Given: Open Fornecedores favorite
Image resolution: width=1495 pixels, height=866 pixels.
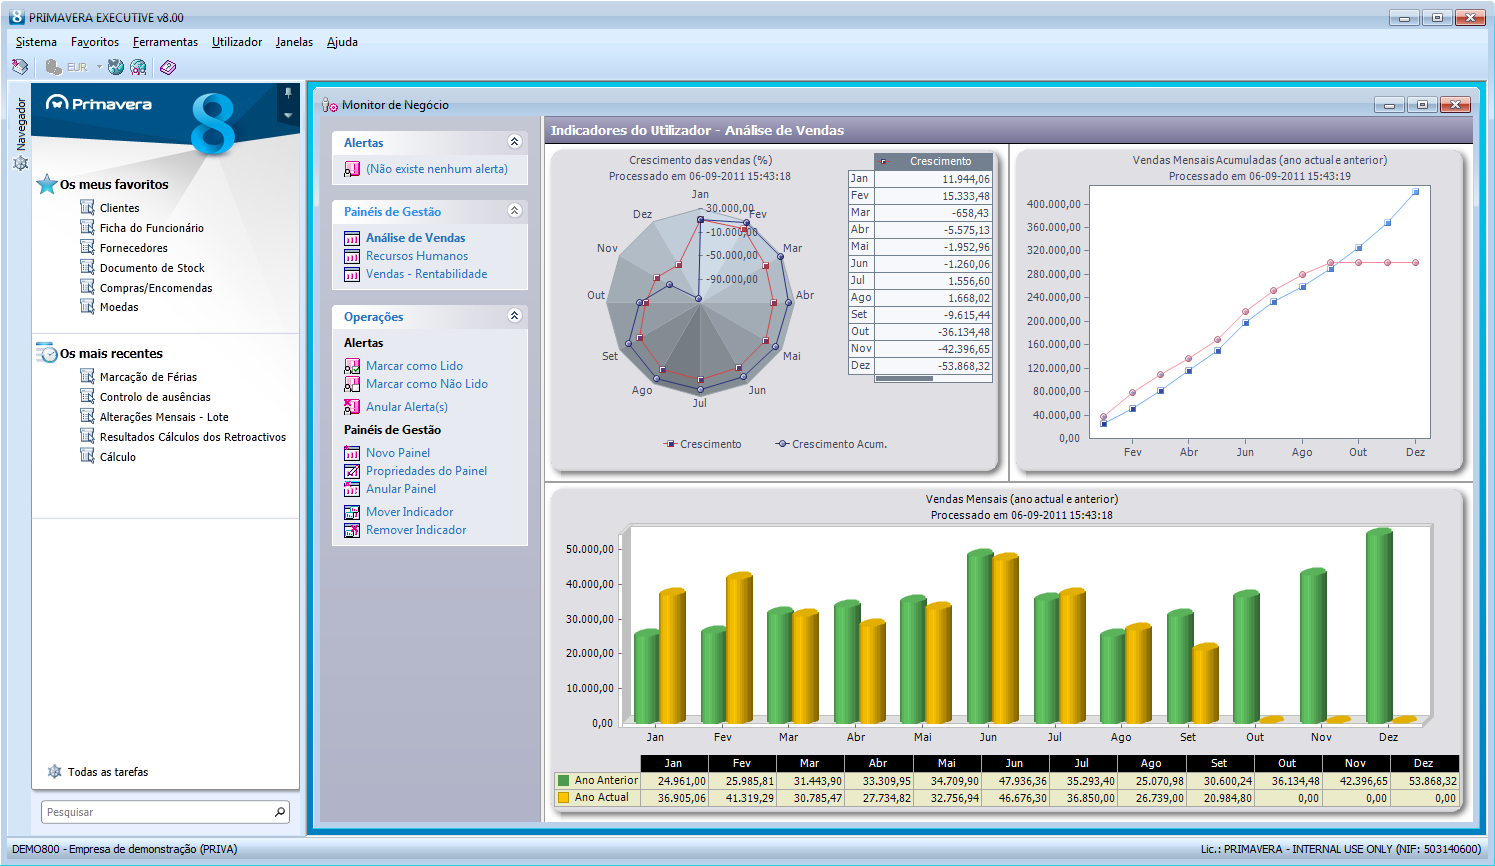Looking at the screenshot, I should click(133, 248).
